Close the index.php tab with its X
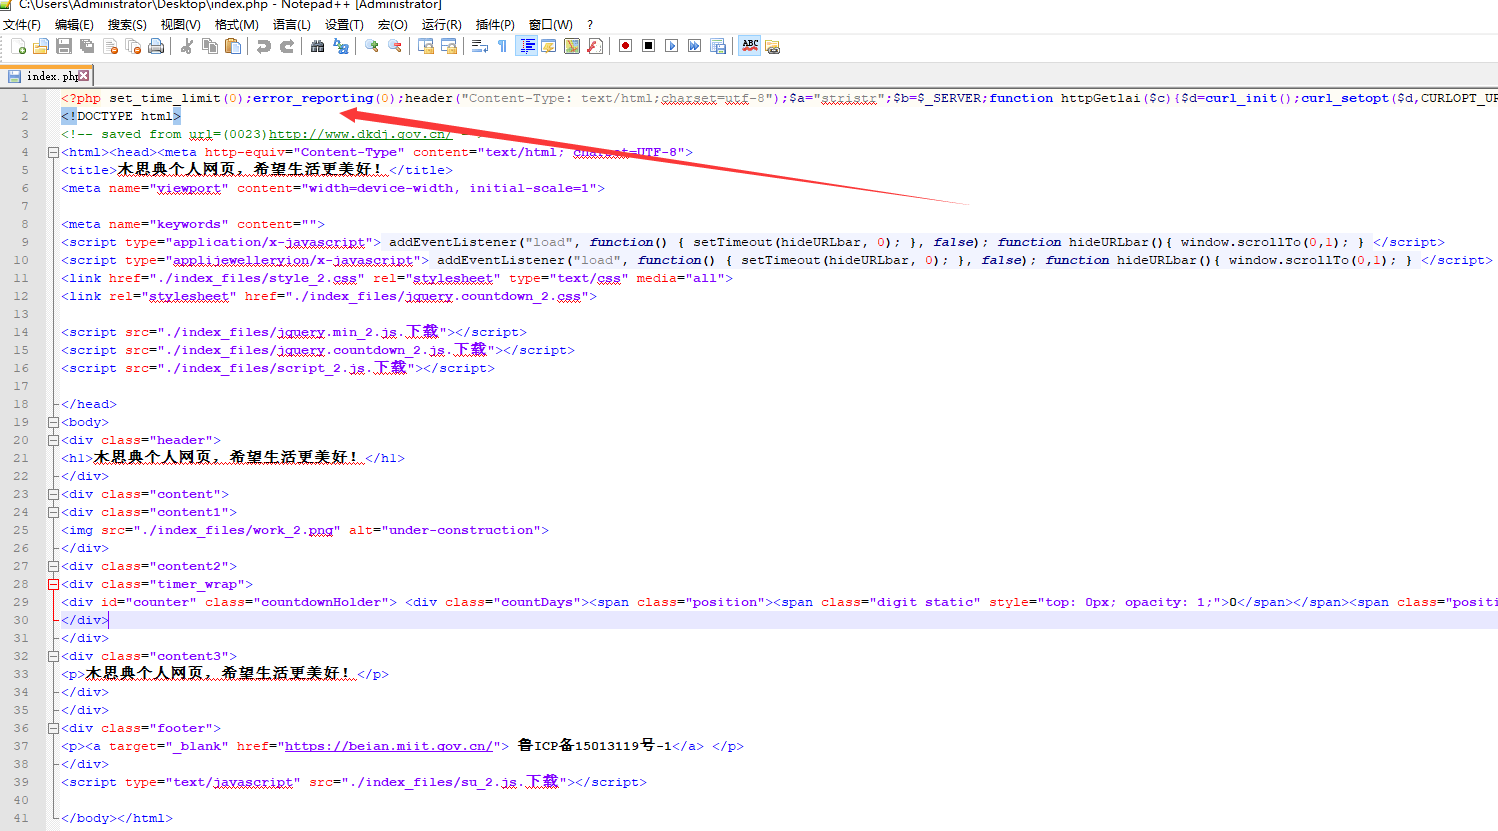The width and height of the screenshot is (1498, 831). 84,76
